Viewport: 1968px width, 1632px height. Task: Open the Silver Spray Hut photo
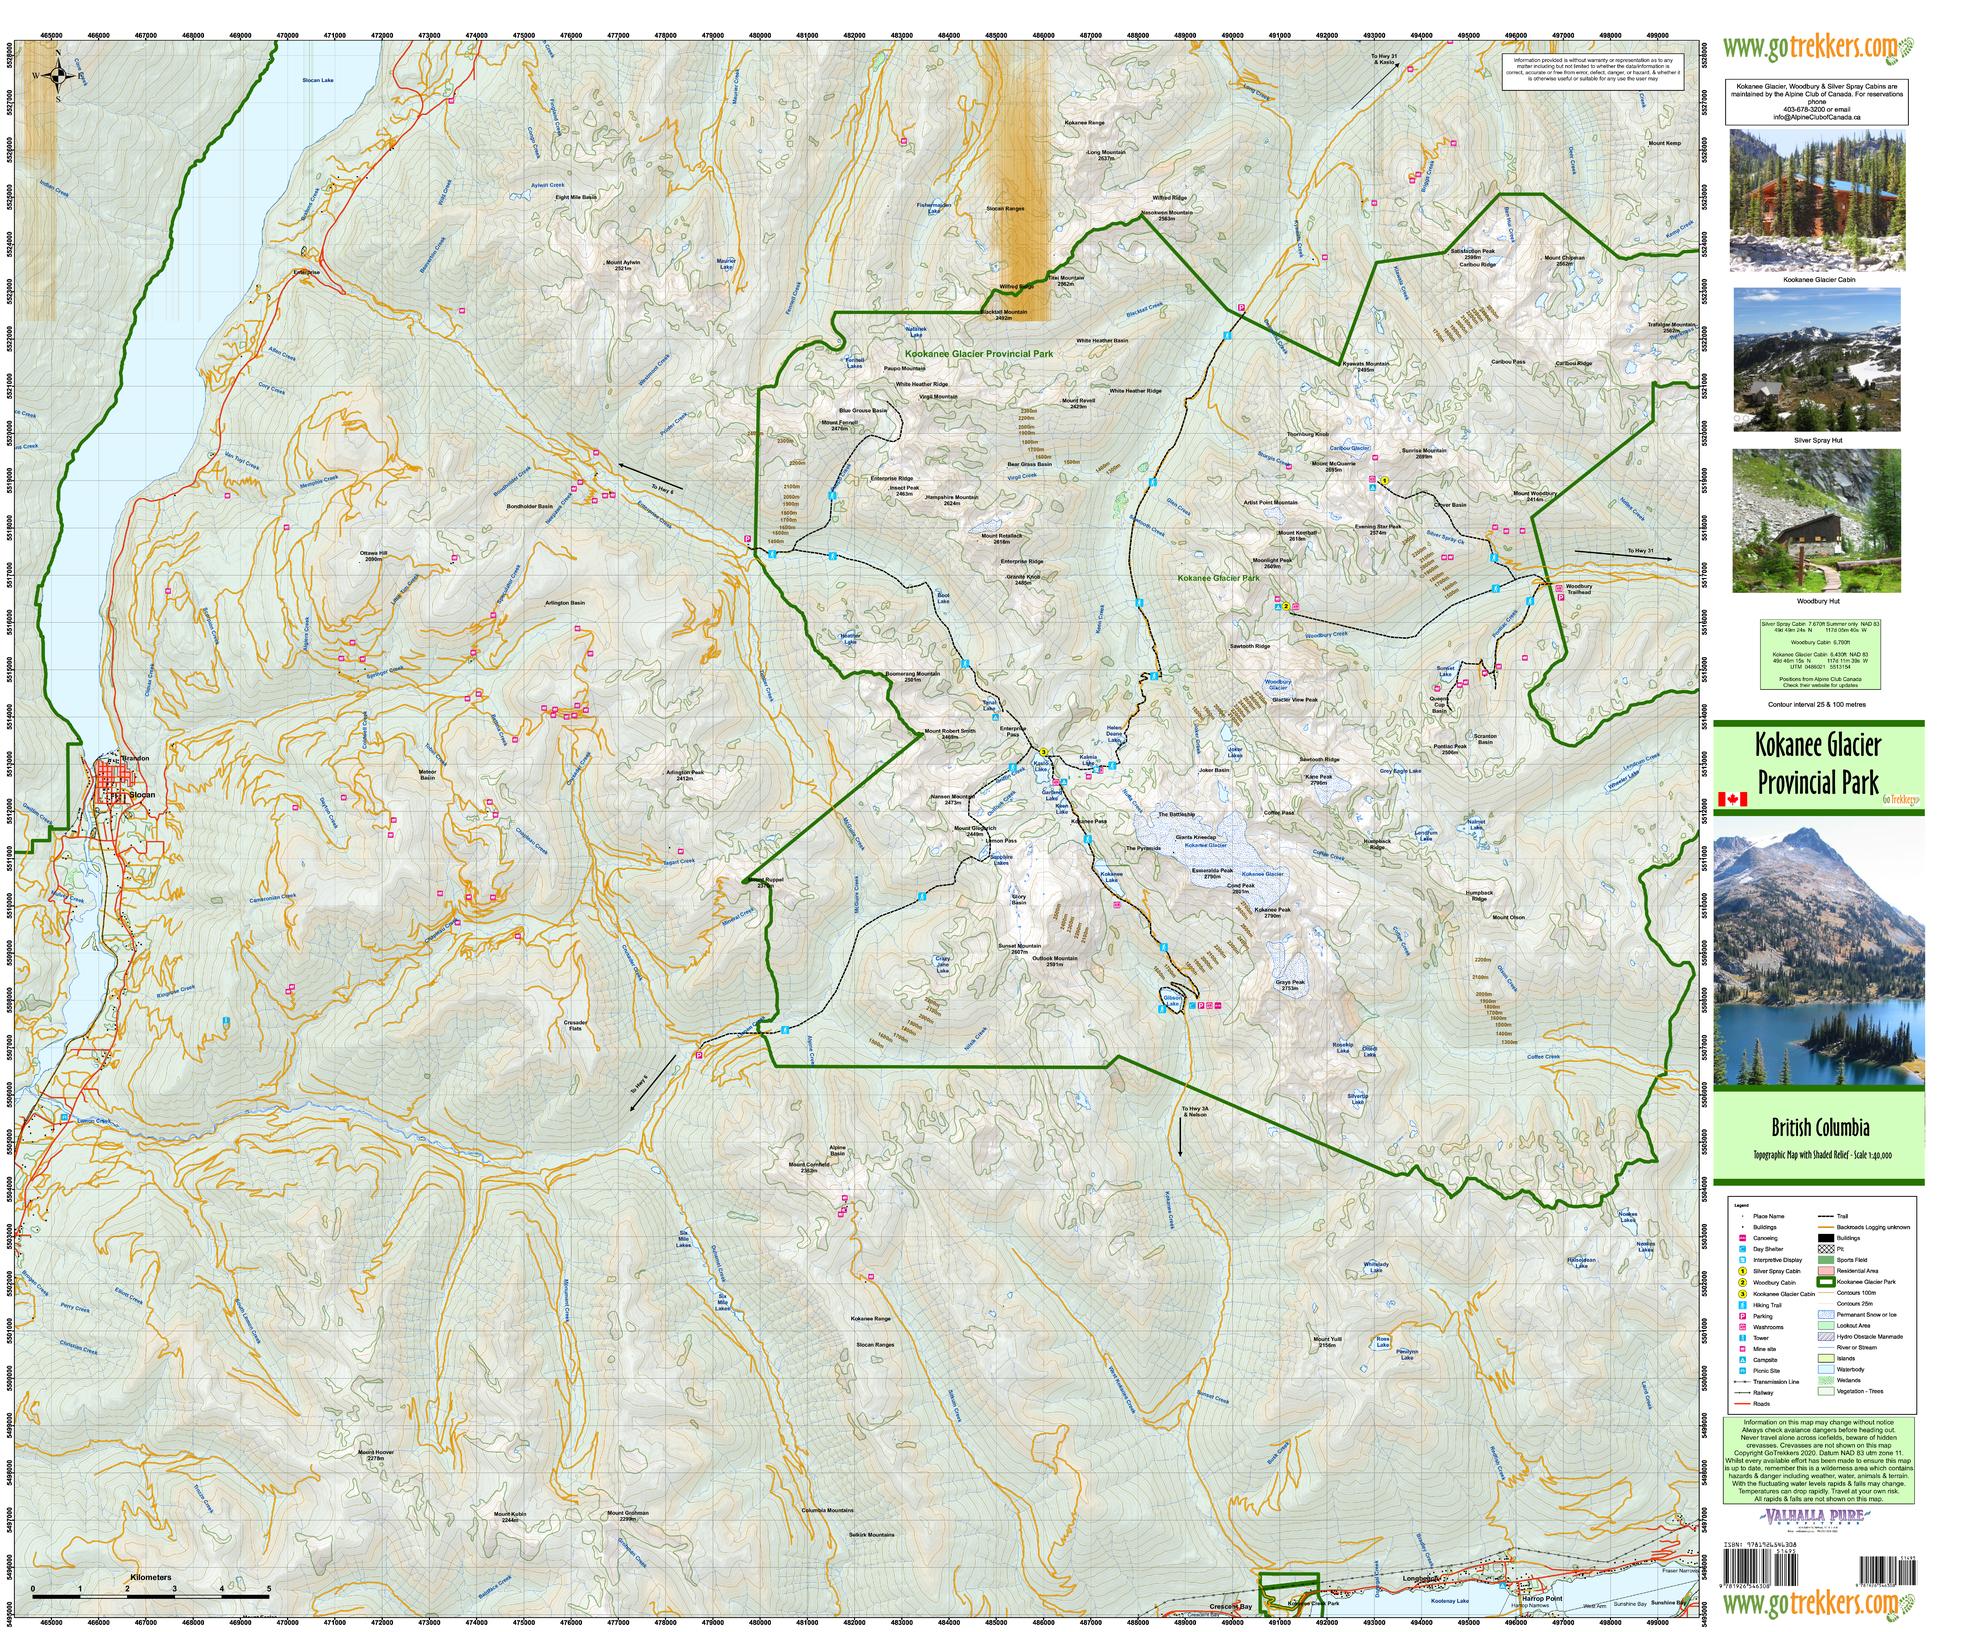click(1817, 359)
